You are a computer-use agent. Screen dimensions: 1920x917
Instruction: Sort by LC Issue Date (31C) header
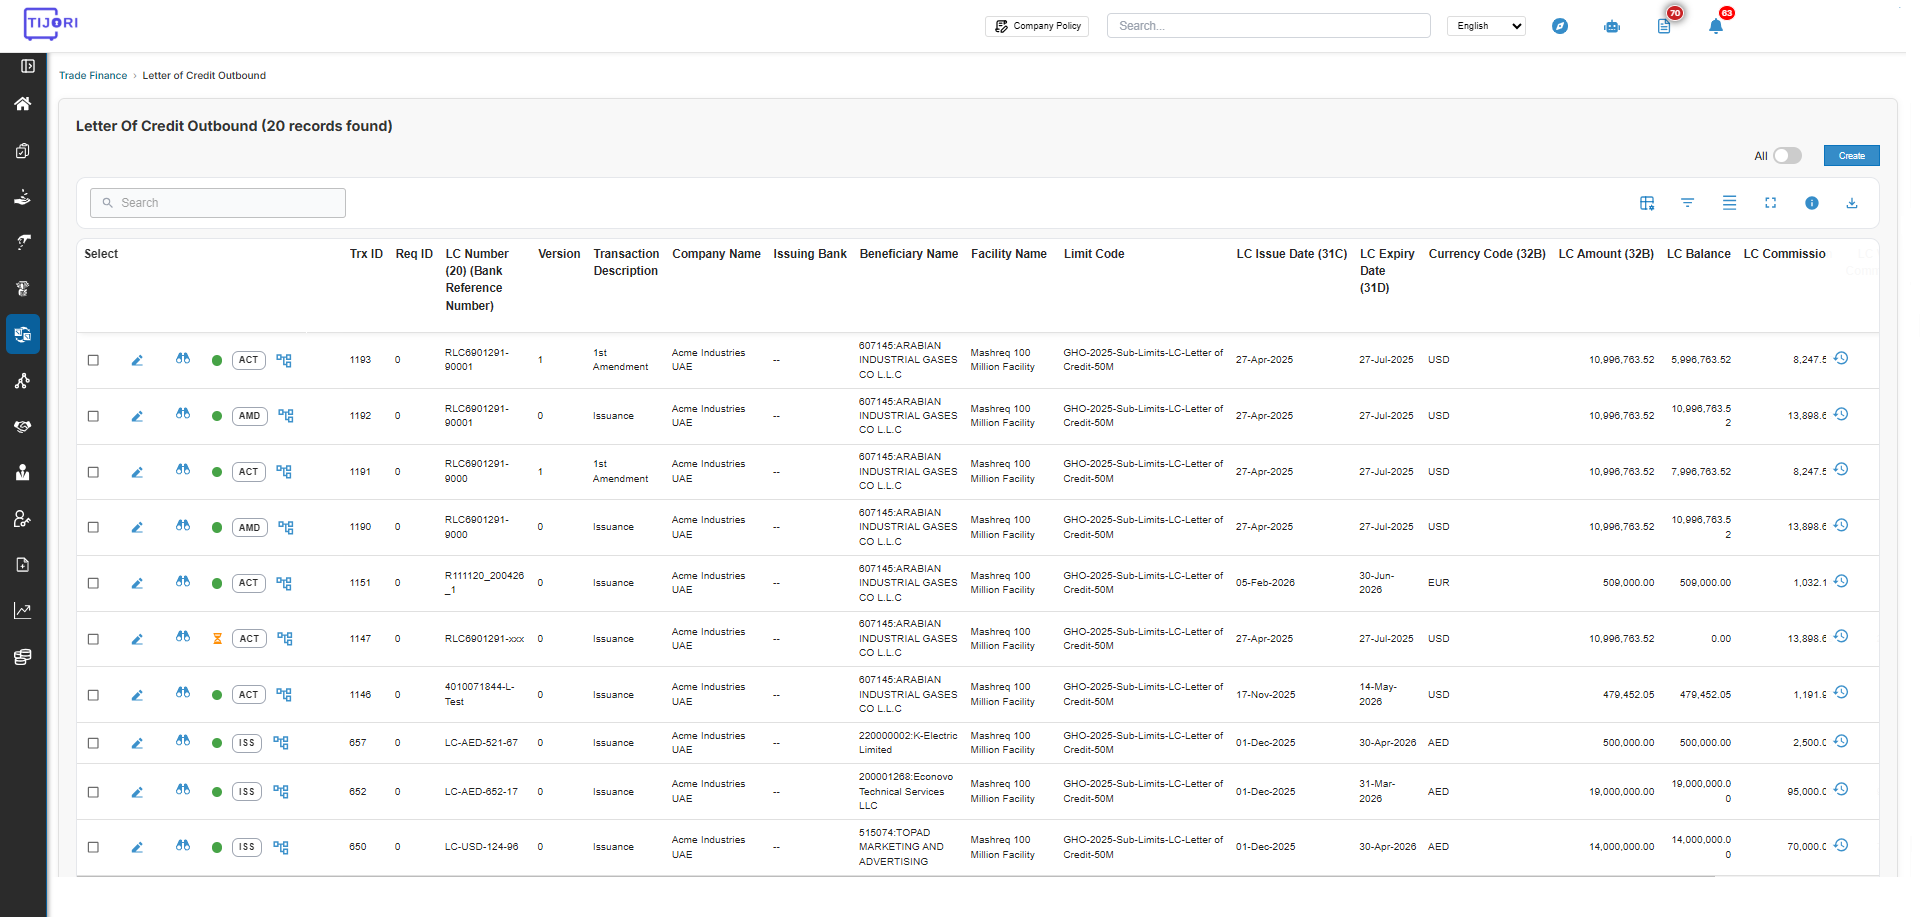[1291, 254]
